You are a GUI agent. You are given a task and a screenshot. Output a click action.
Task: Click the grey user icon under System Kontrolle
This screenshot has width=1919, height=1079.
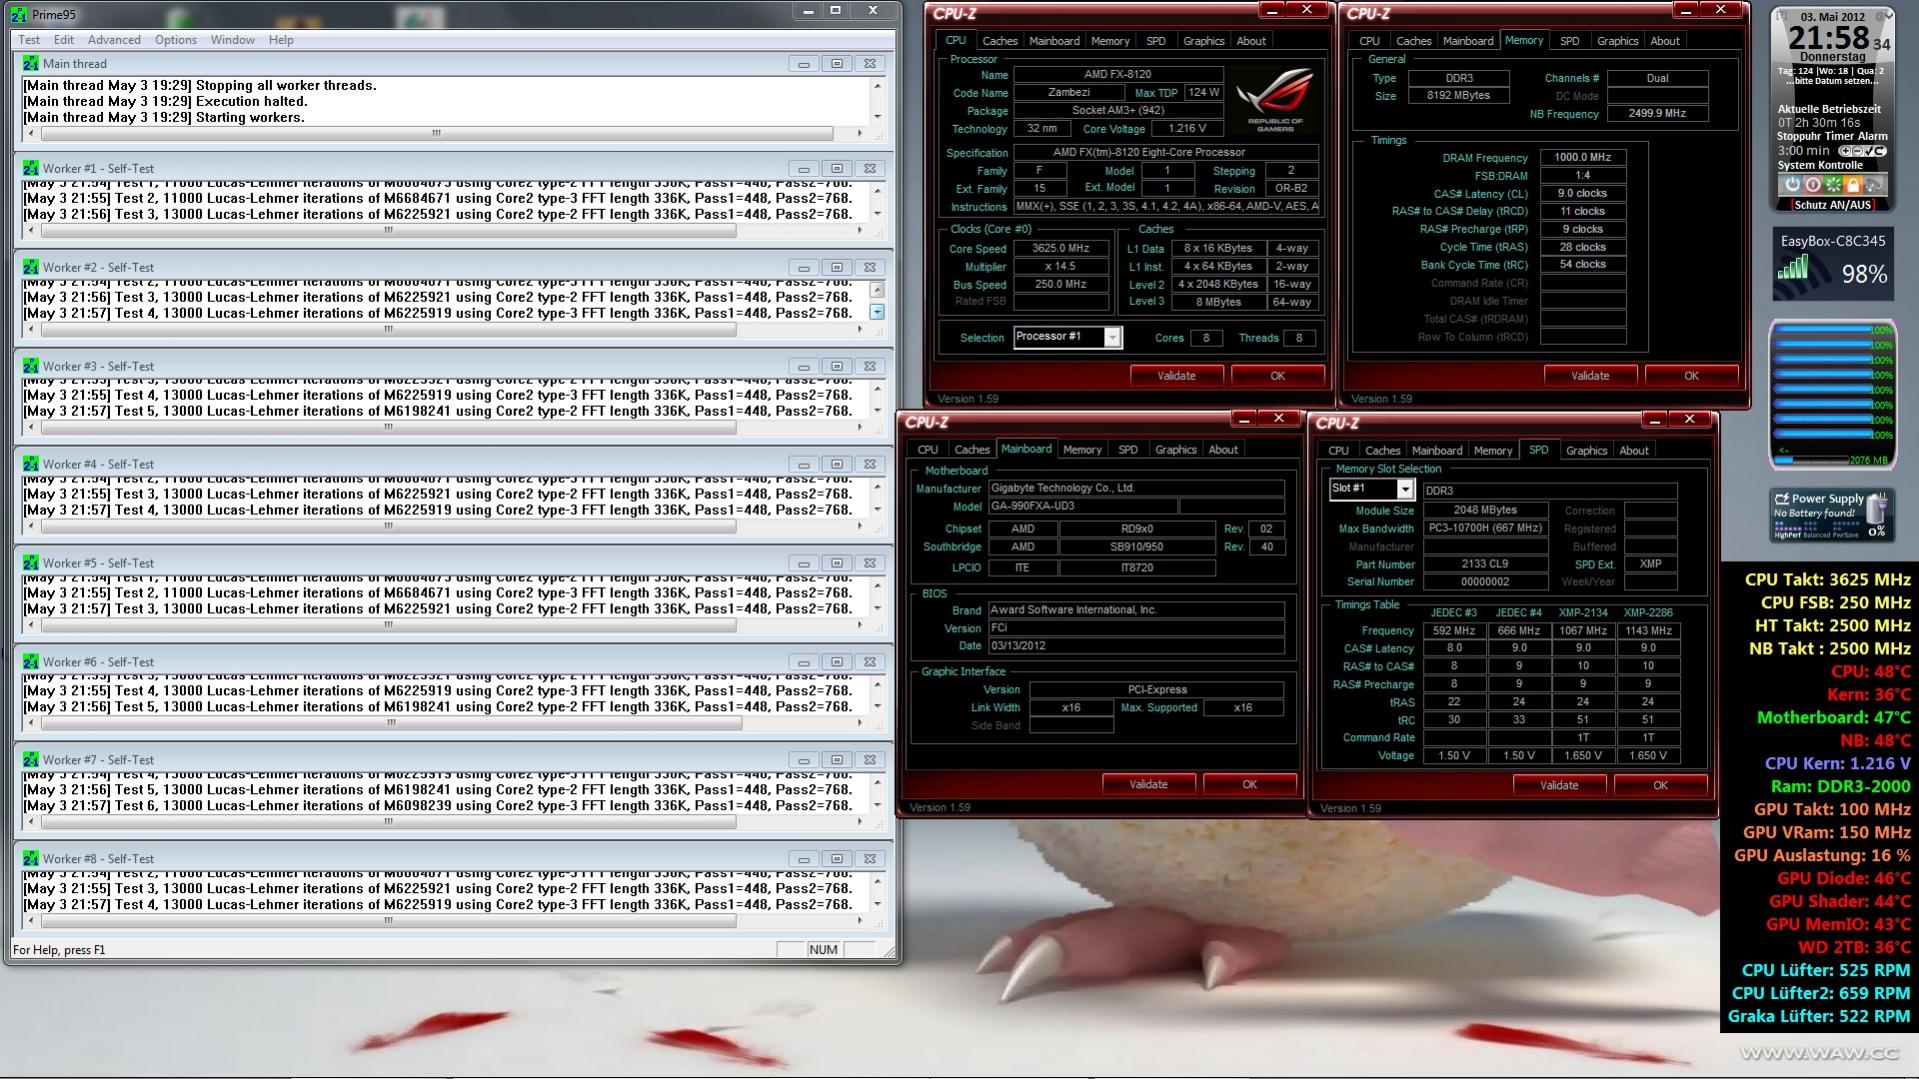[1874, 185]
